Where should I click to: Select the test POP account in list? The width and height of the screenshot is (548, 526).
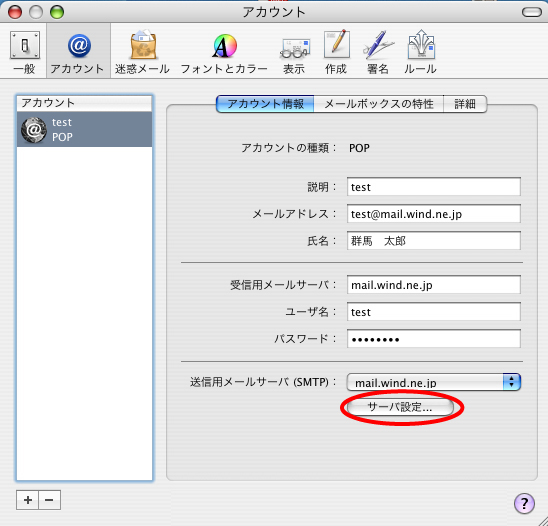tap(85, 129)
